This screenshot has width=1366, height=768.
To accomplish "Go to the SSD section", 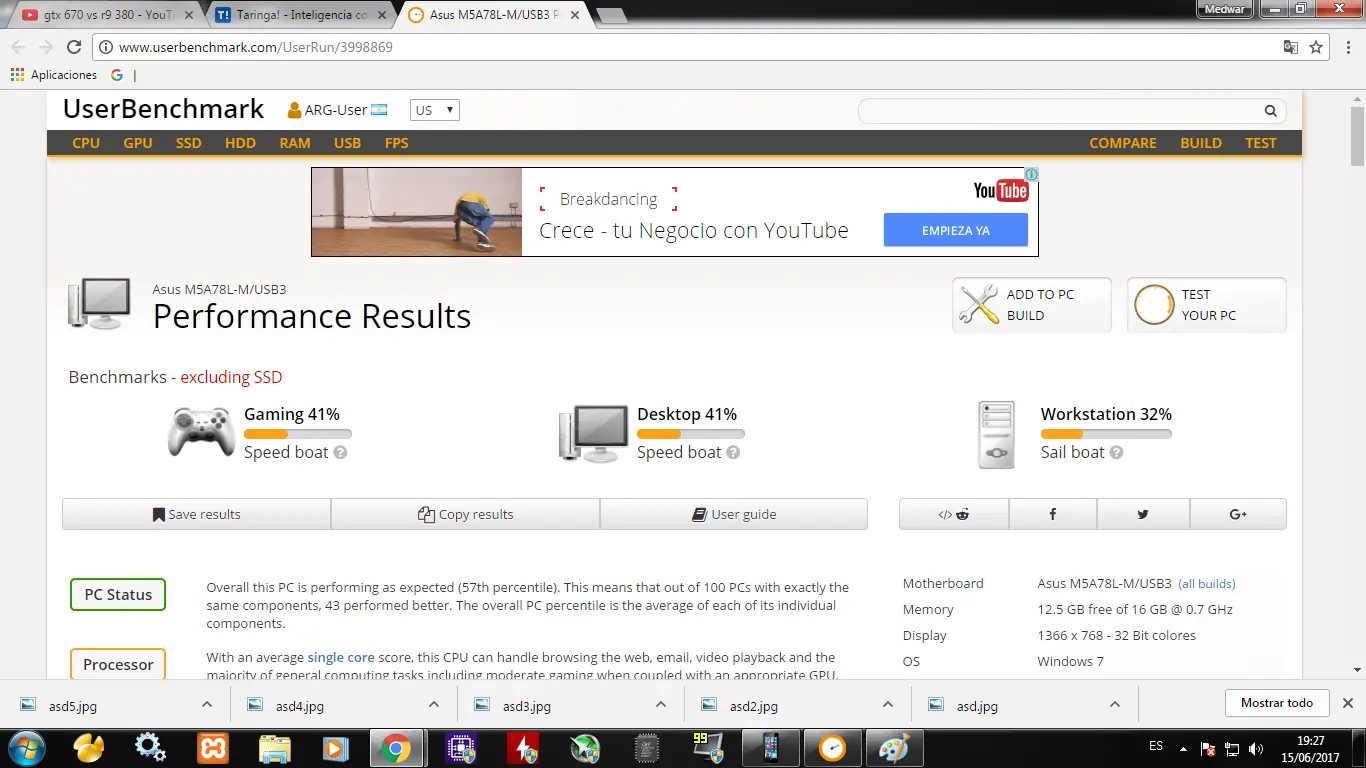I will 188,143.
